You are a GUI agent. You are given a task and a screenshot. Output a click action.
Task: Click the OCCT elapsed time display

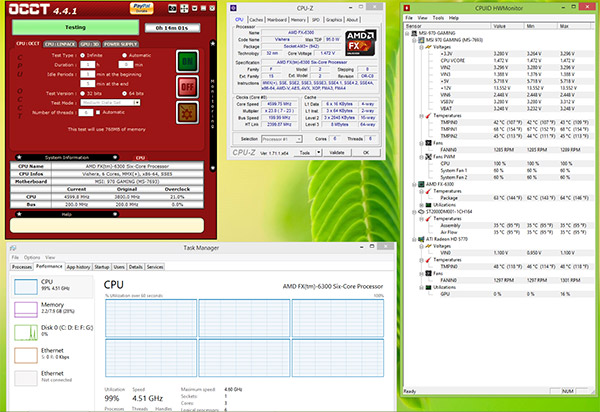[x=172, y=28]
